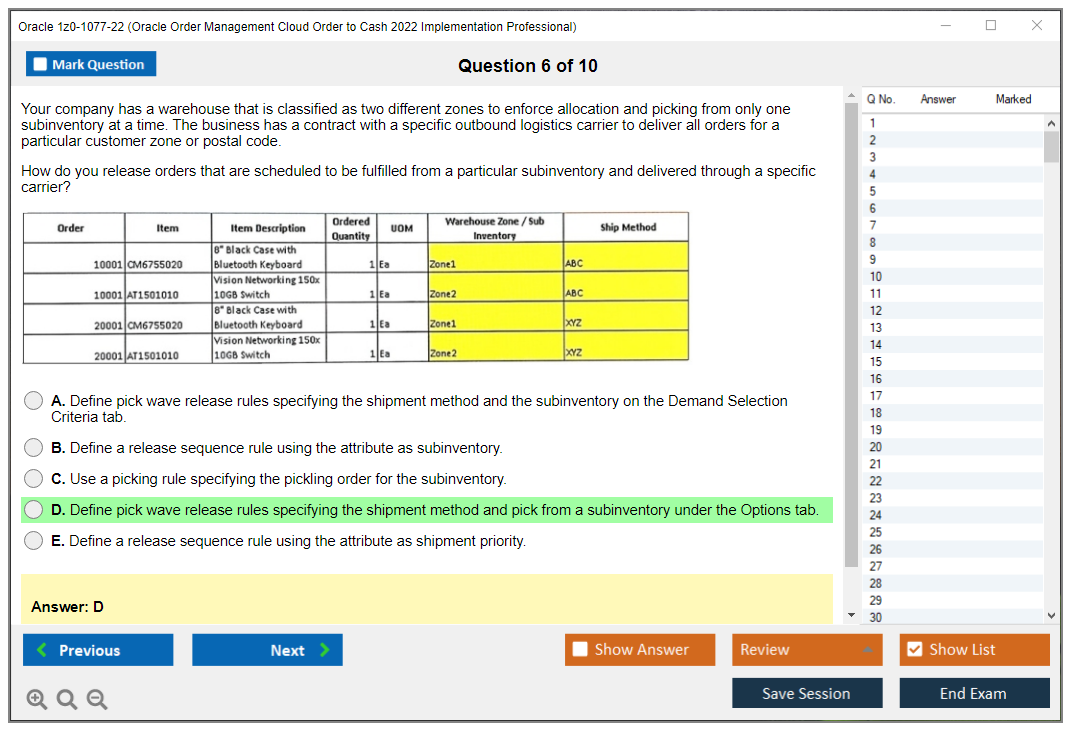Go to the Previous question
Image resolution: width=1075 pixels, height=735 pixels.
pyautogui.click(x=98, y=649)
